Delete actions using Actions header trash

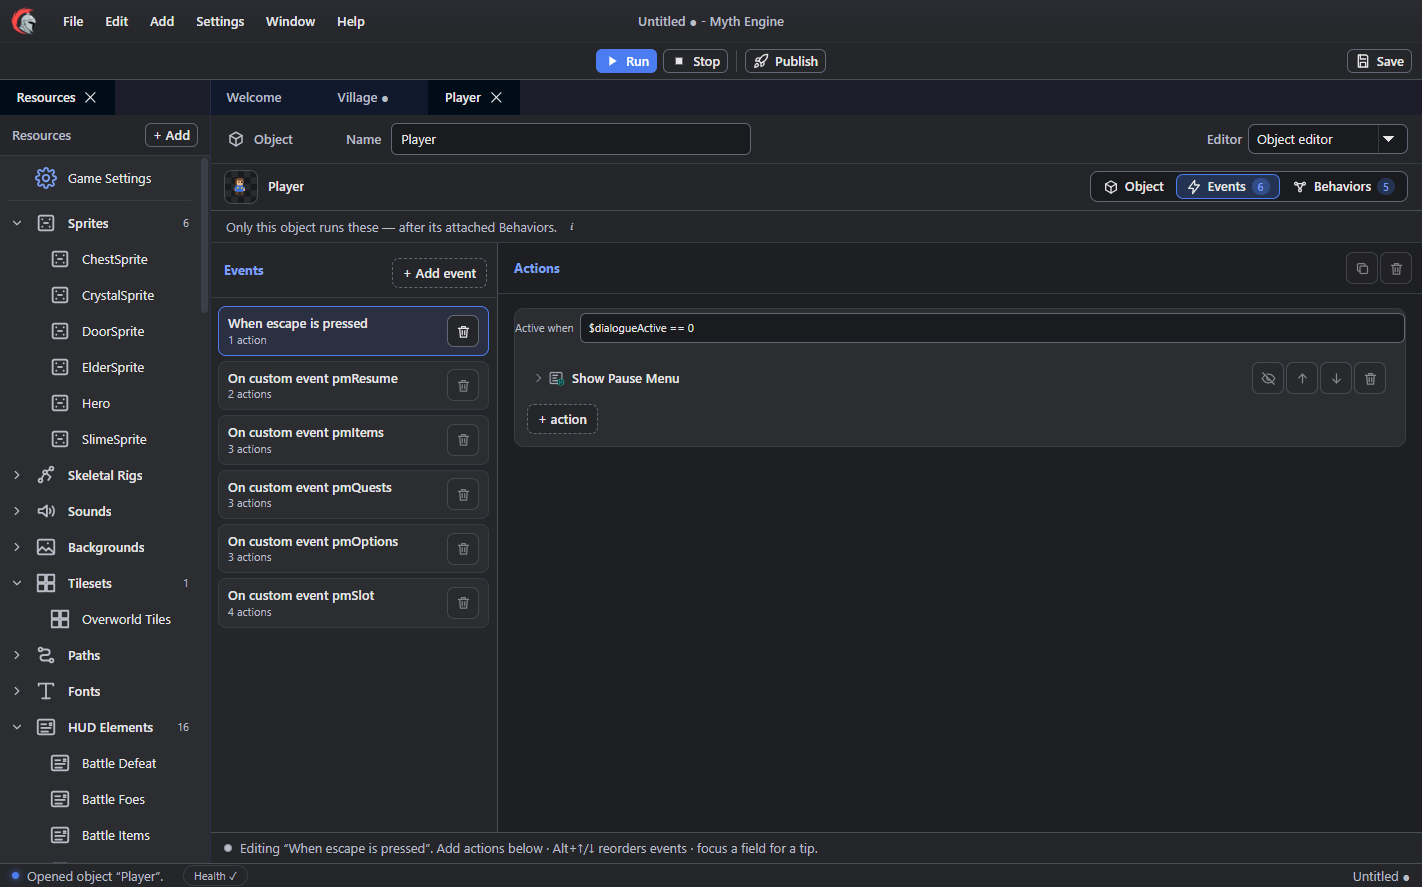pos(1397,268)
